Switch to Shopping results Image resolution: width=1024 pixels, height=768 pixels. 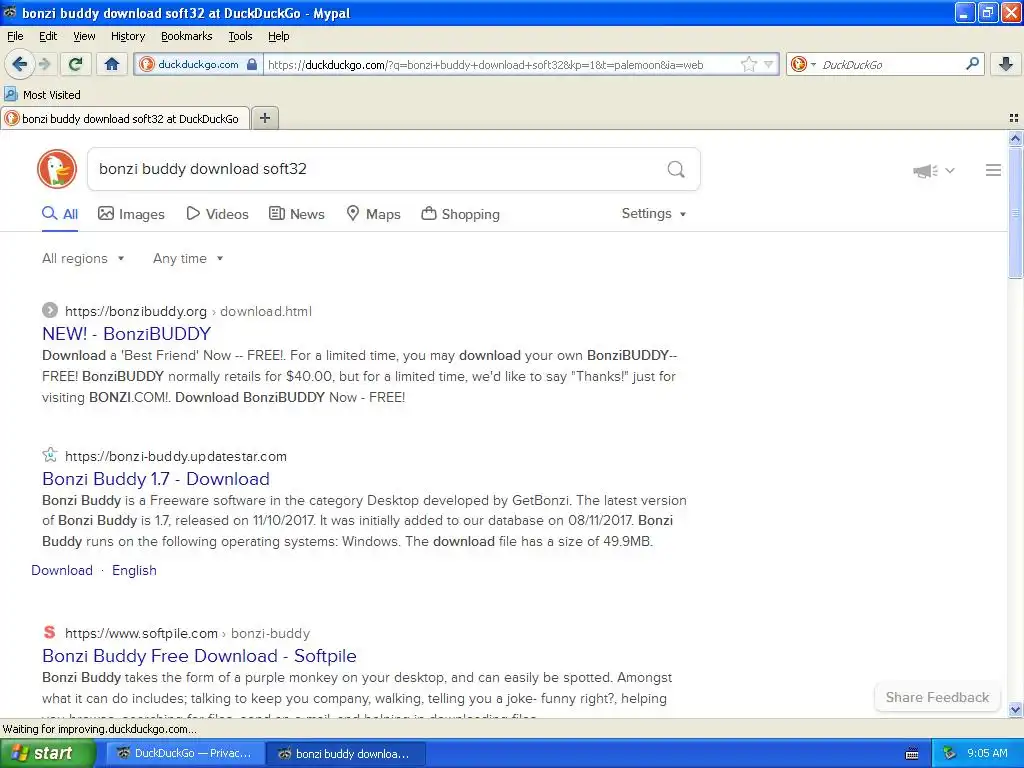(x=460, y=214)
